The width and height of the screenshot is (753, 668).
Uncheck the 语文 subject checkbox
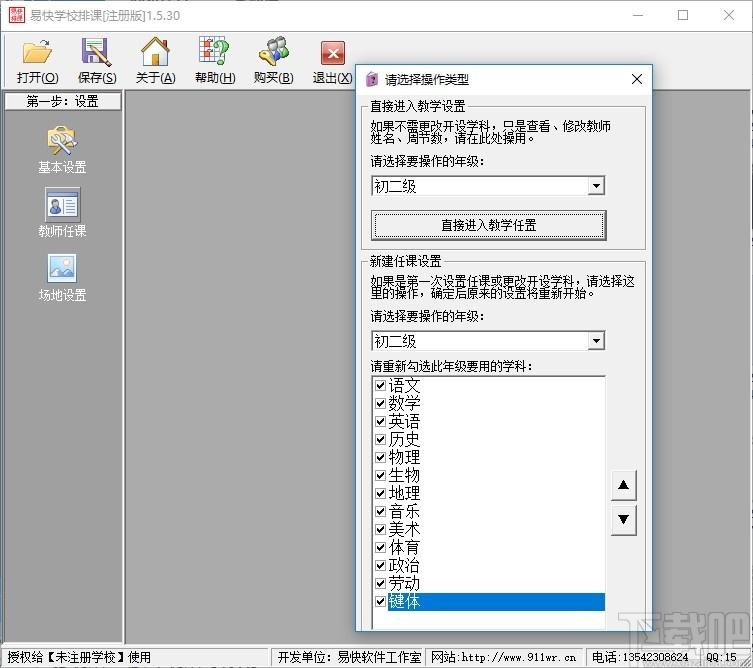[x=380, y=385]
